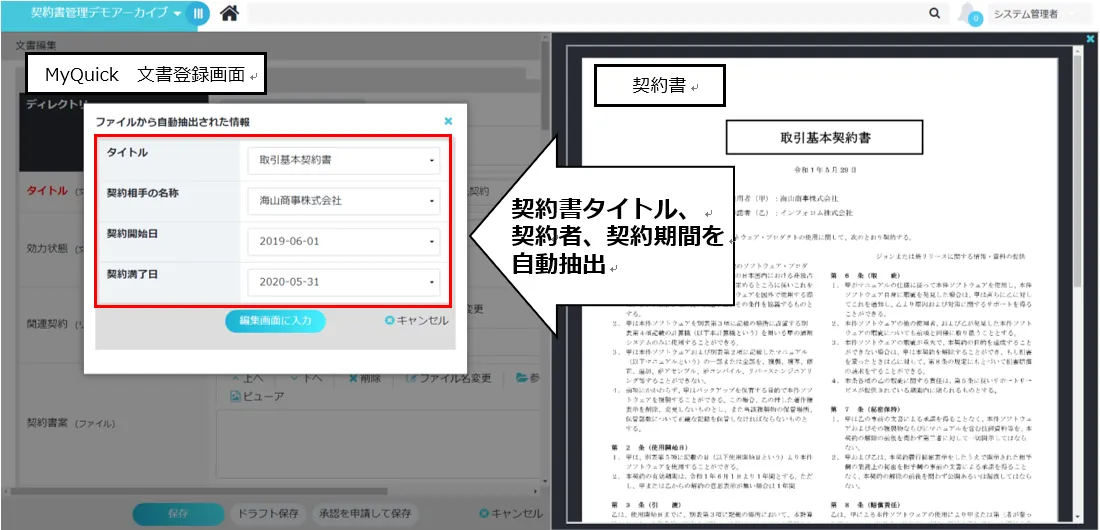Screen dimensions: 1100x530
Task: Open the 契約満了日 dropdown 2020-05-31
Action: coord(344,282)
